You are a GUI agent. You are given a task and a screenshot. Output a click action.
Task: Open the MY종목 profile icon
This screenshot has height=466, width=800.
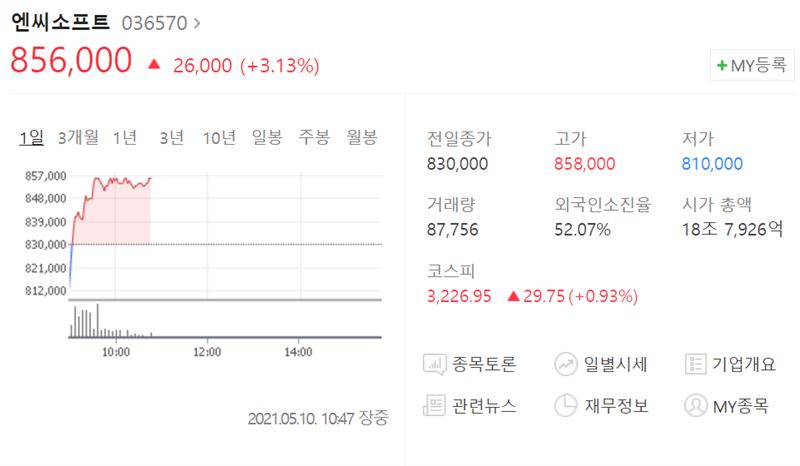pos(695,406)
